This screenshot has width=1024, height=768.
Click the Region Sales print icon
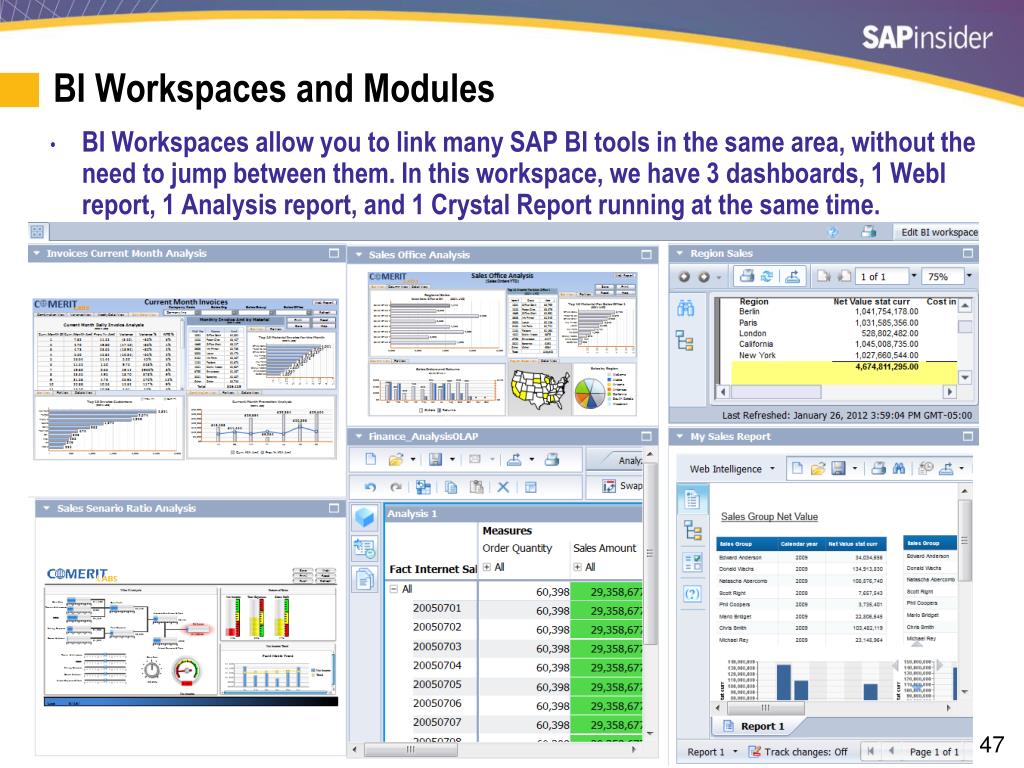coord(746,276)
